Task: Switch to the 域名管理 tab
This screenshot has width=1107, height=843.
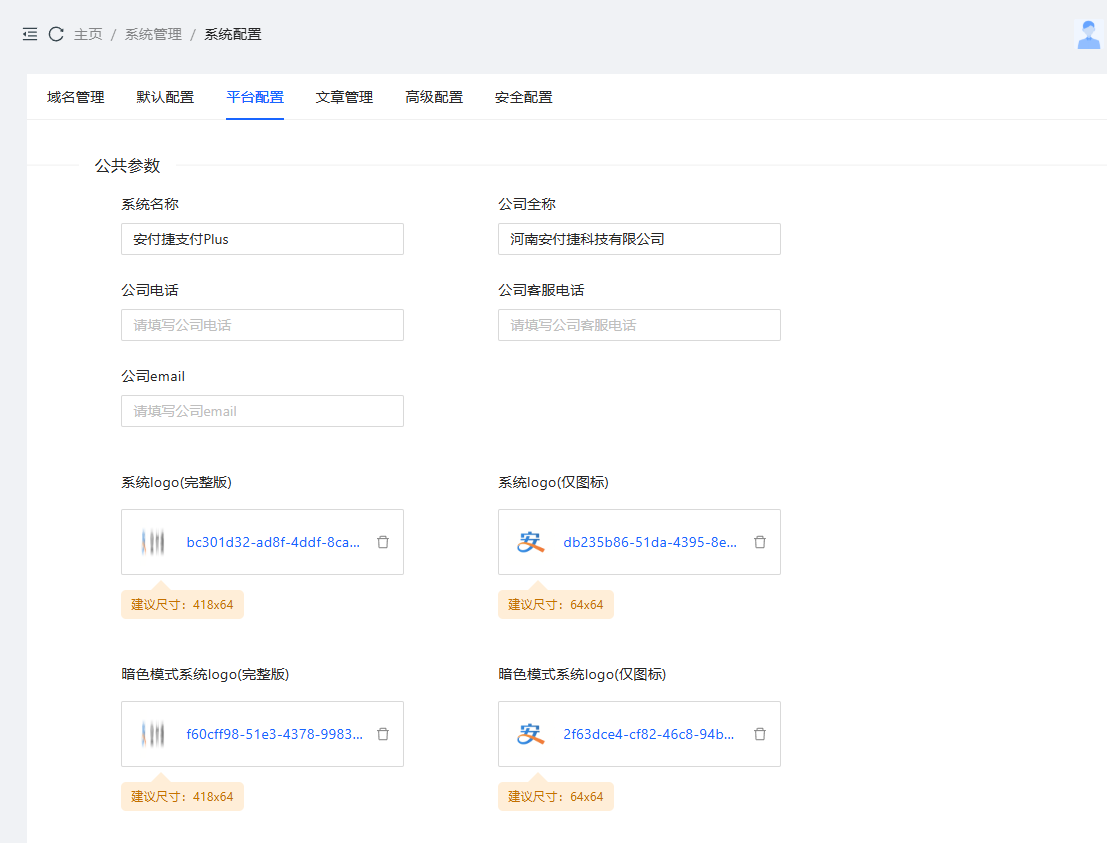Action: point(76,97)
